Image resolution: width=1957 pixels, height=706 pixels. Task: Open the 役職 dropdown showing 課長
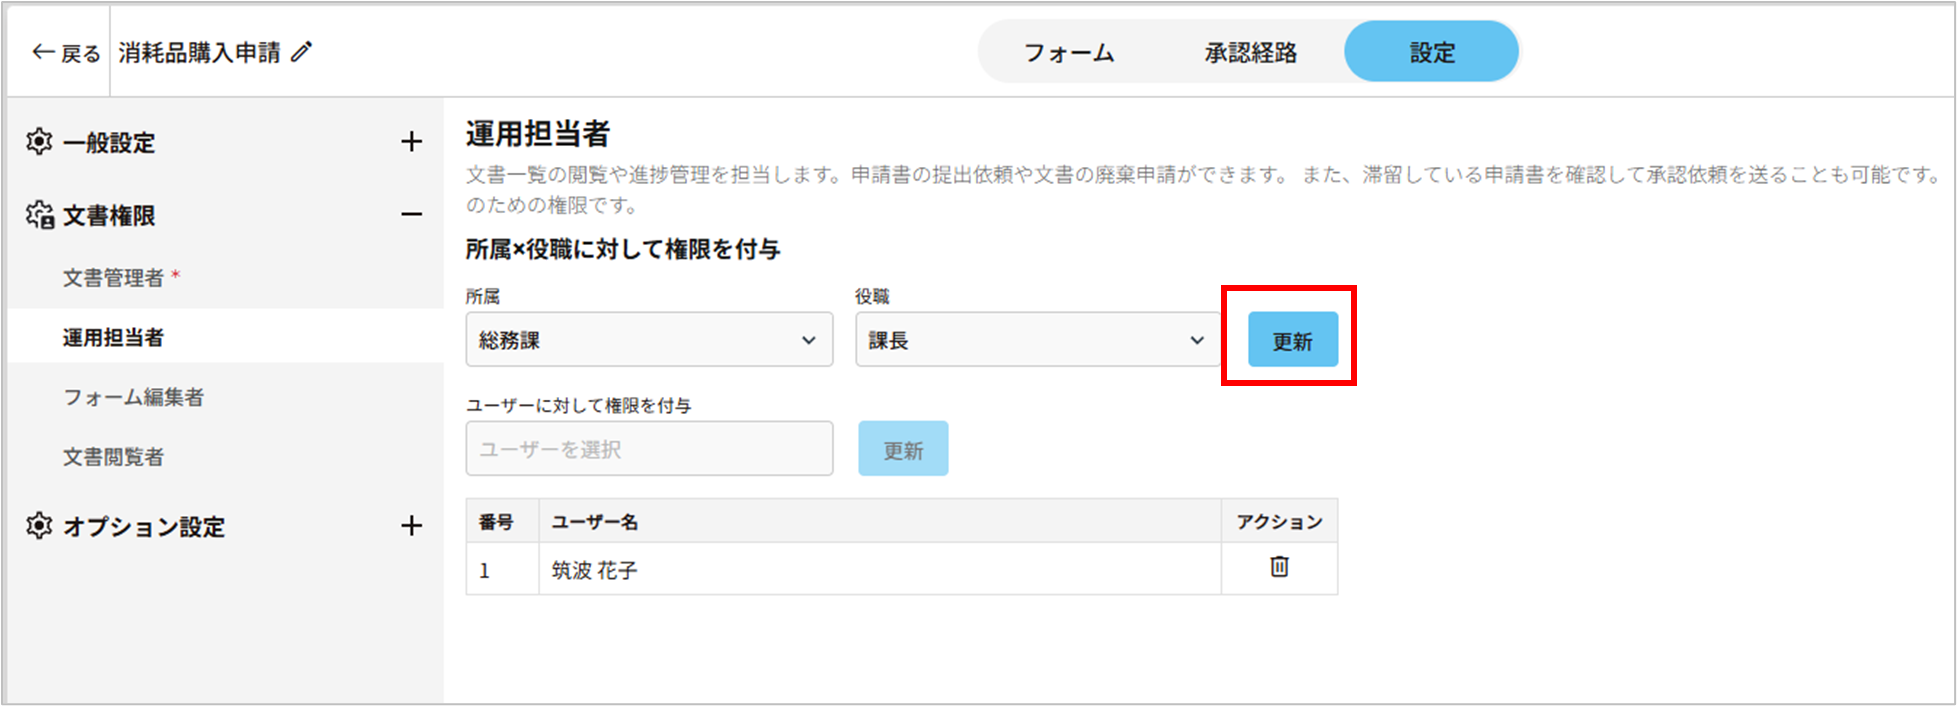1037,340
